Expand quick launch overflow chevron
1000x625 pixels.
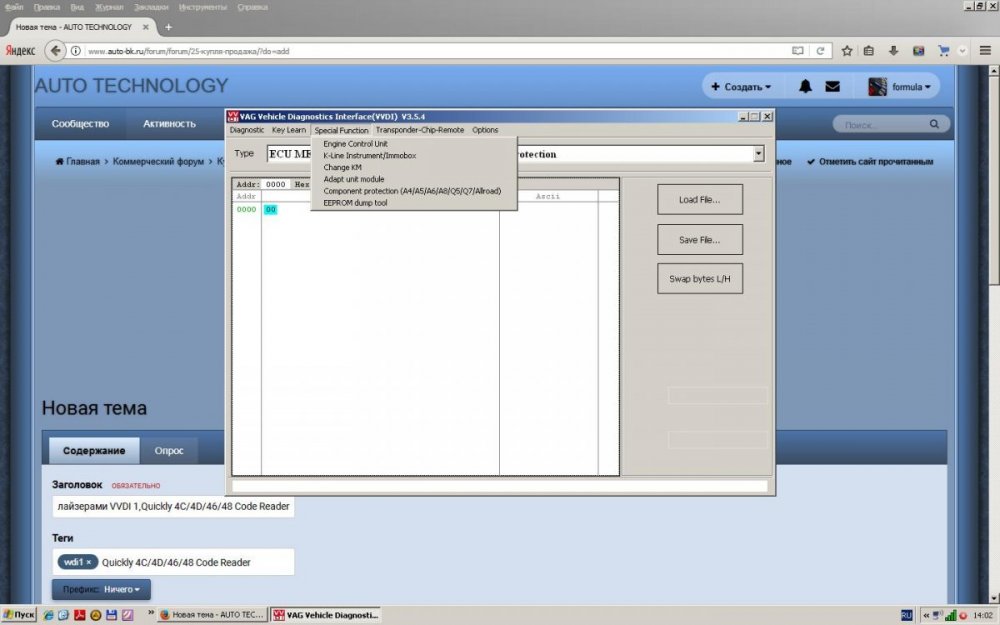click(x=151, y=613)
